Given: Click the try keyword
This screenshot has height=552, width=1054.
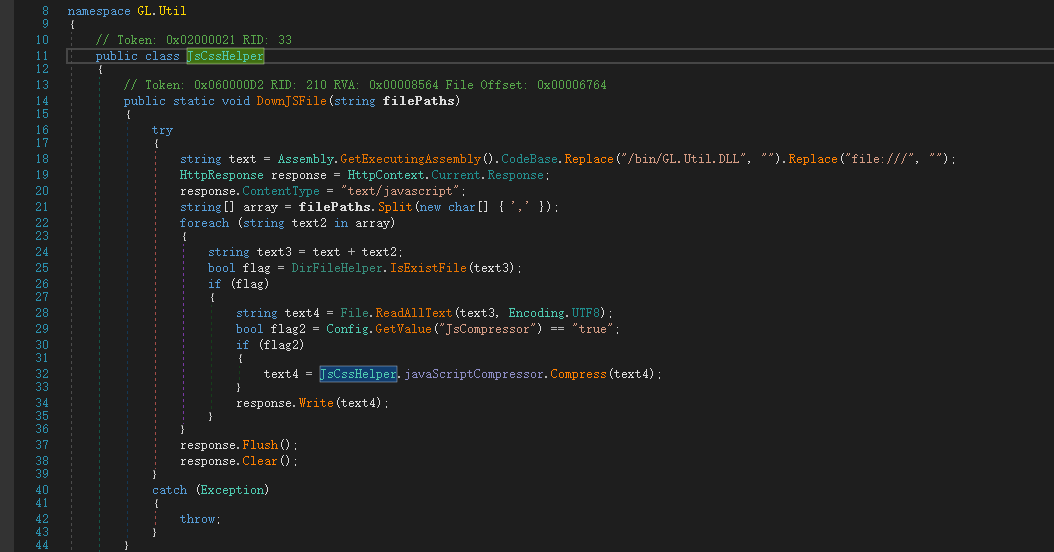Looking at the screenshot, I should click(x=162, y=130).
